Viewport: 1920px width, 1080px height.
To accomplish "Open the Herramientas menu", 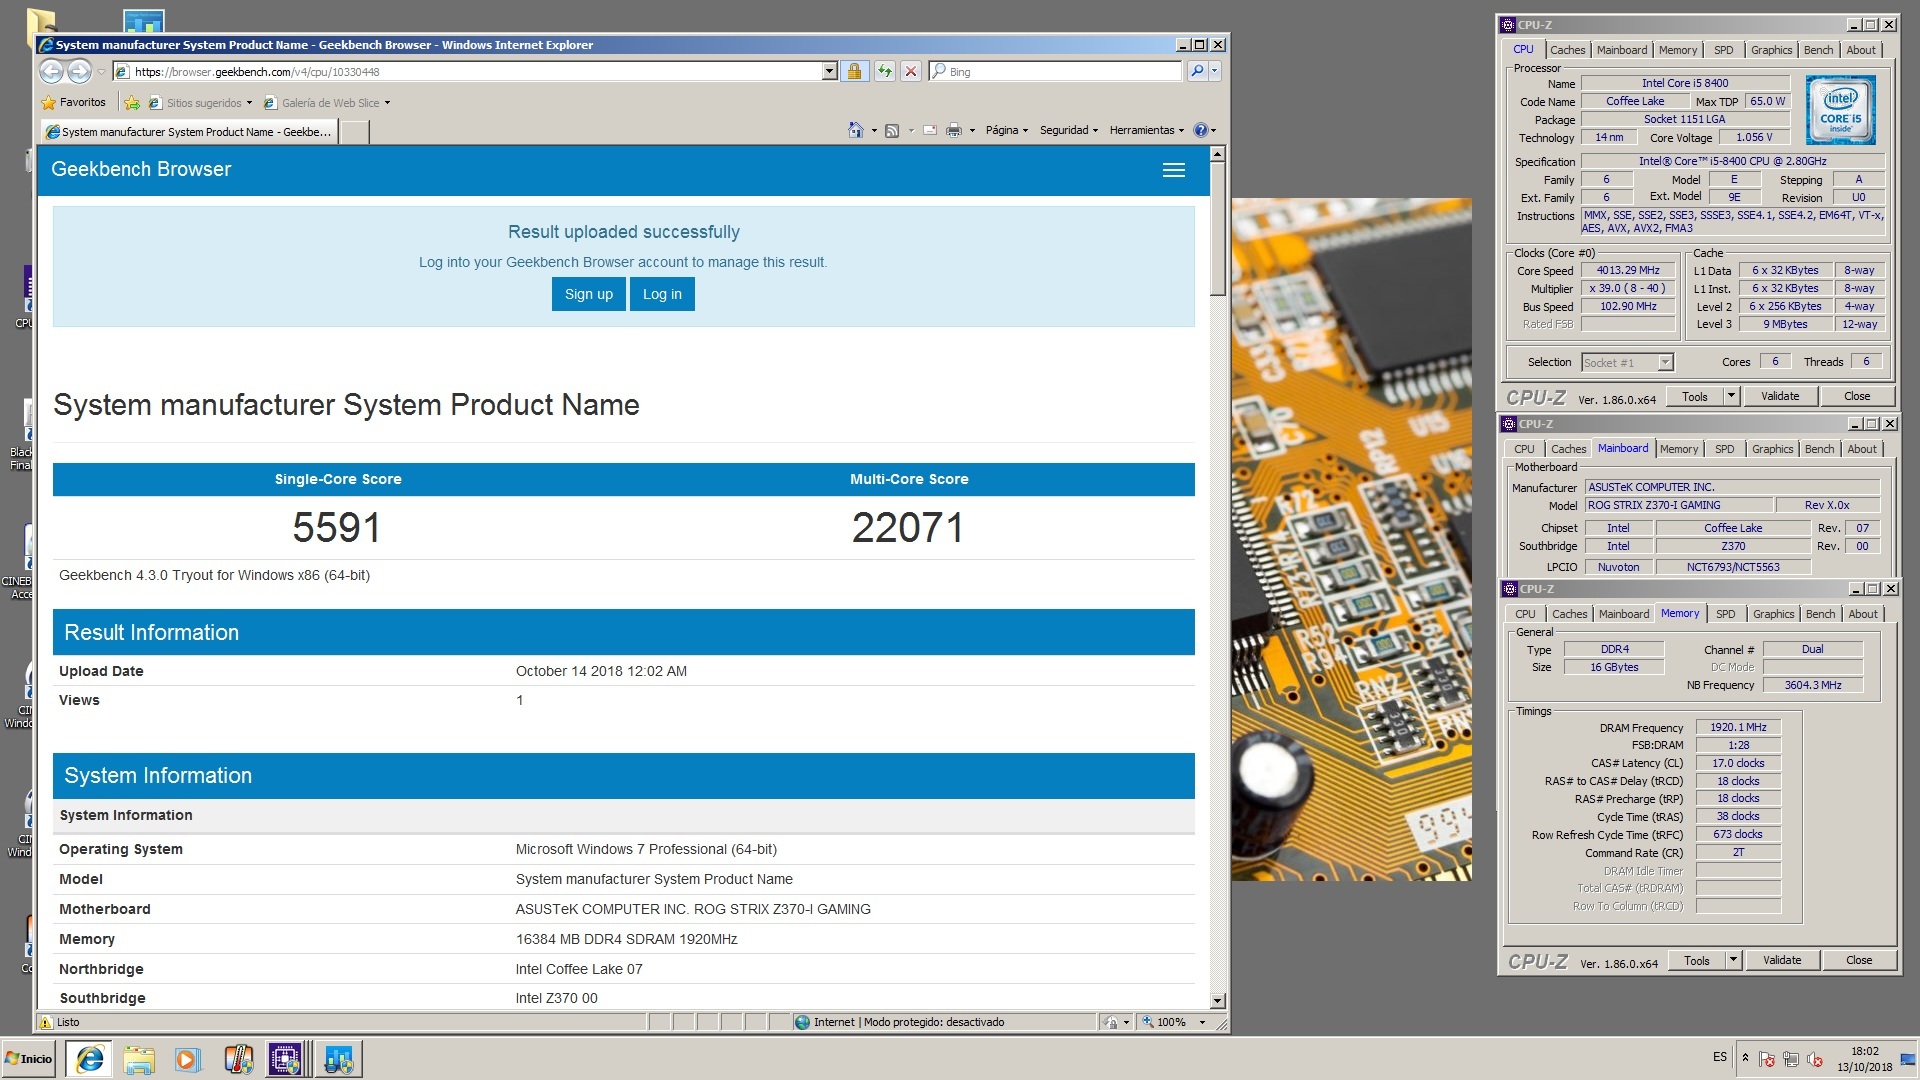I will point(1146,130).
